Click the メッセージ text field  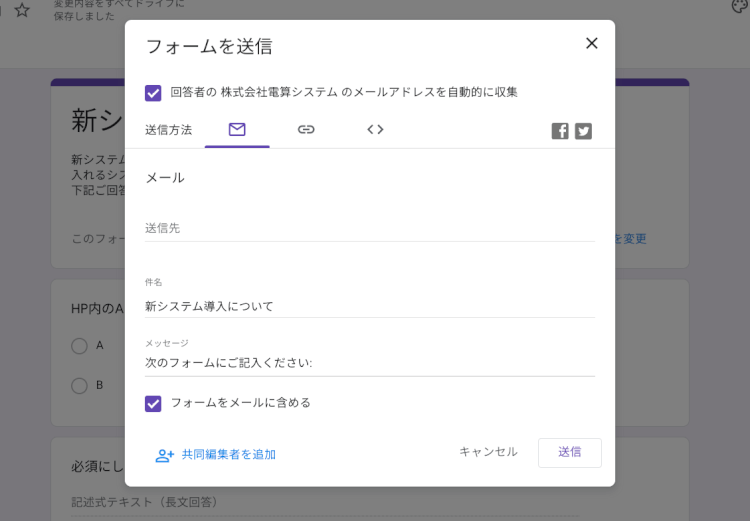point(369,363)
